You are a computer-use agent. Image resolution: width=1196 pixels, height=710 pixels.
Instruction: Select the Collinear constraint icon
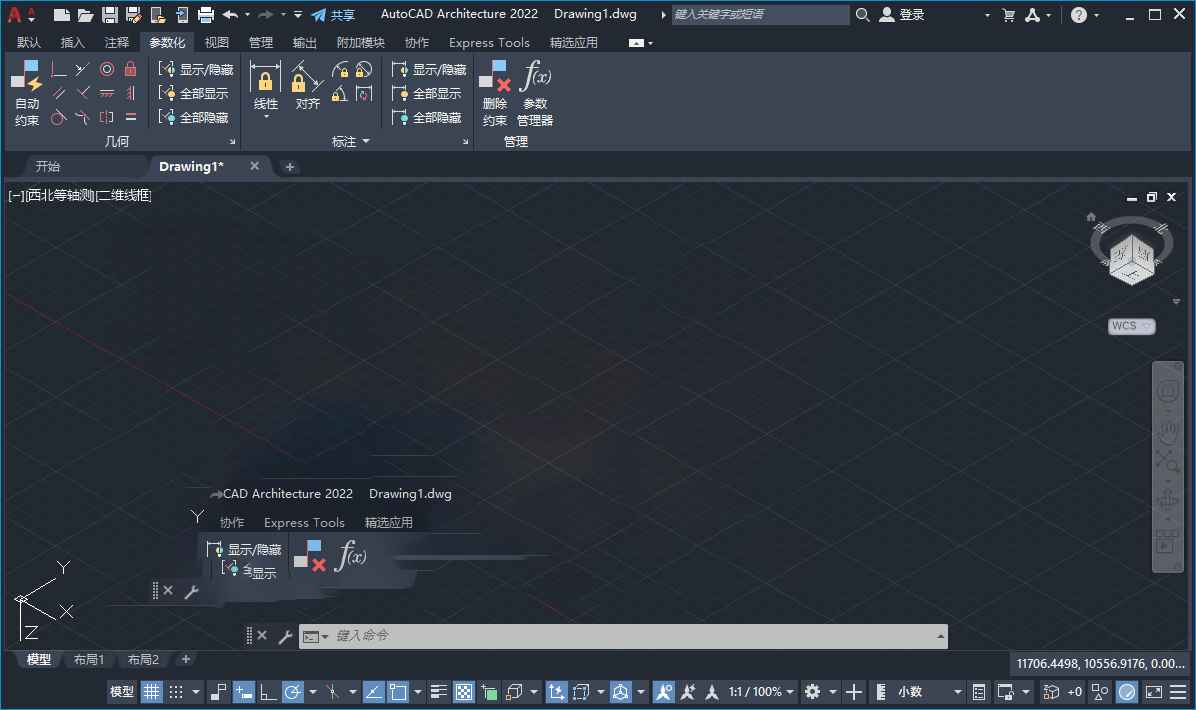coord(82,69)
